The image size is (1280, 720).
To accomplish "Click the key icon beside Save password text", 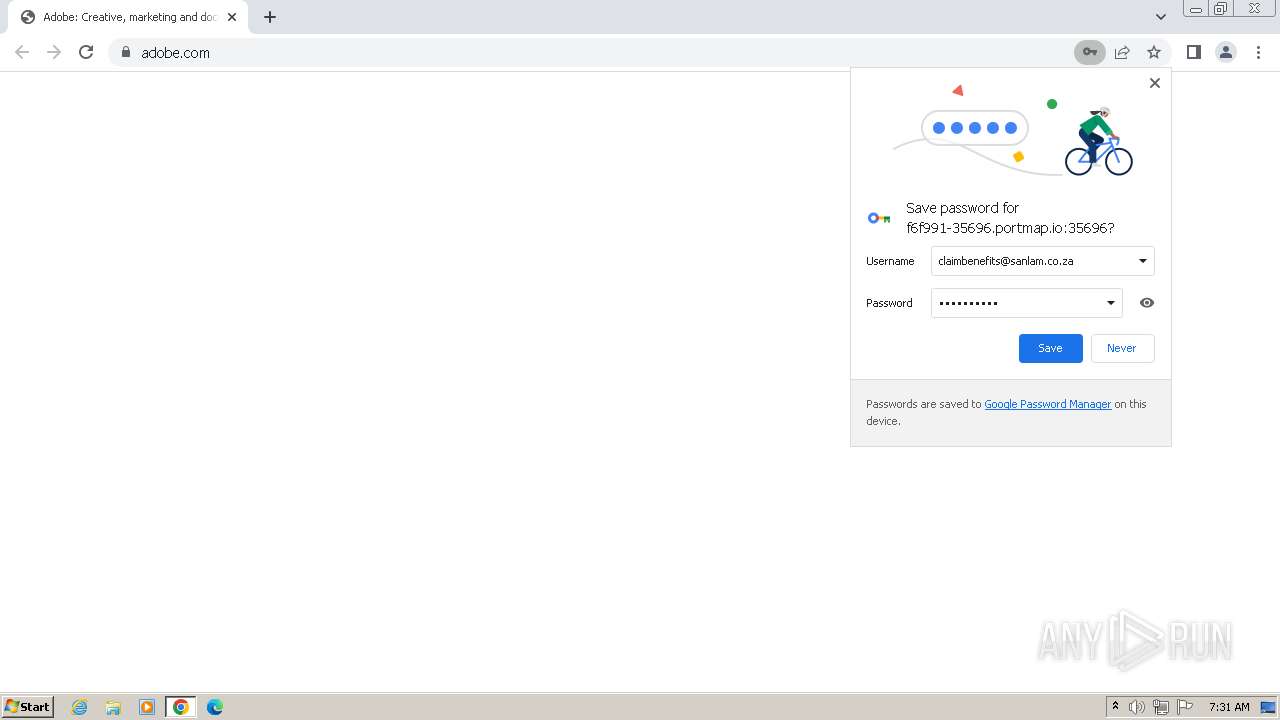I will coord(879,218).
